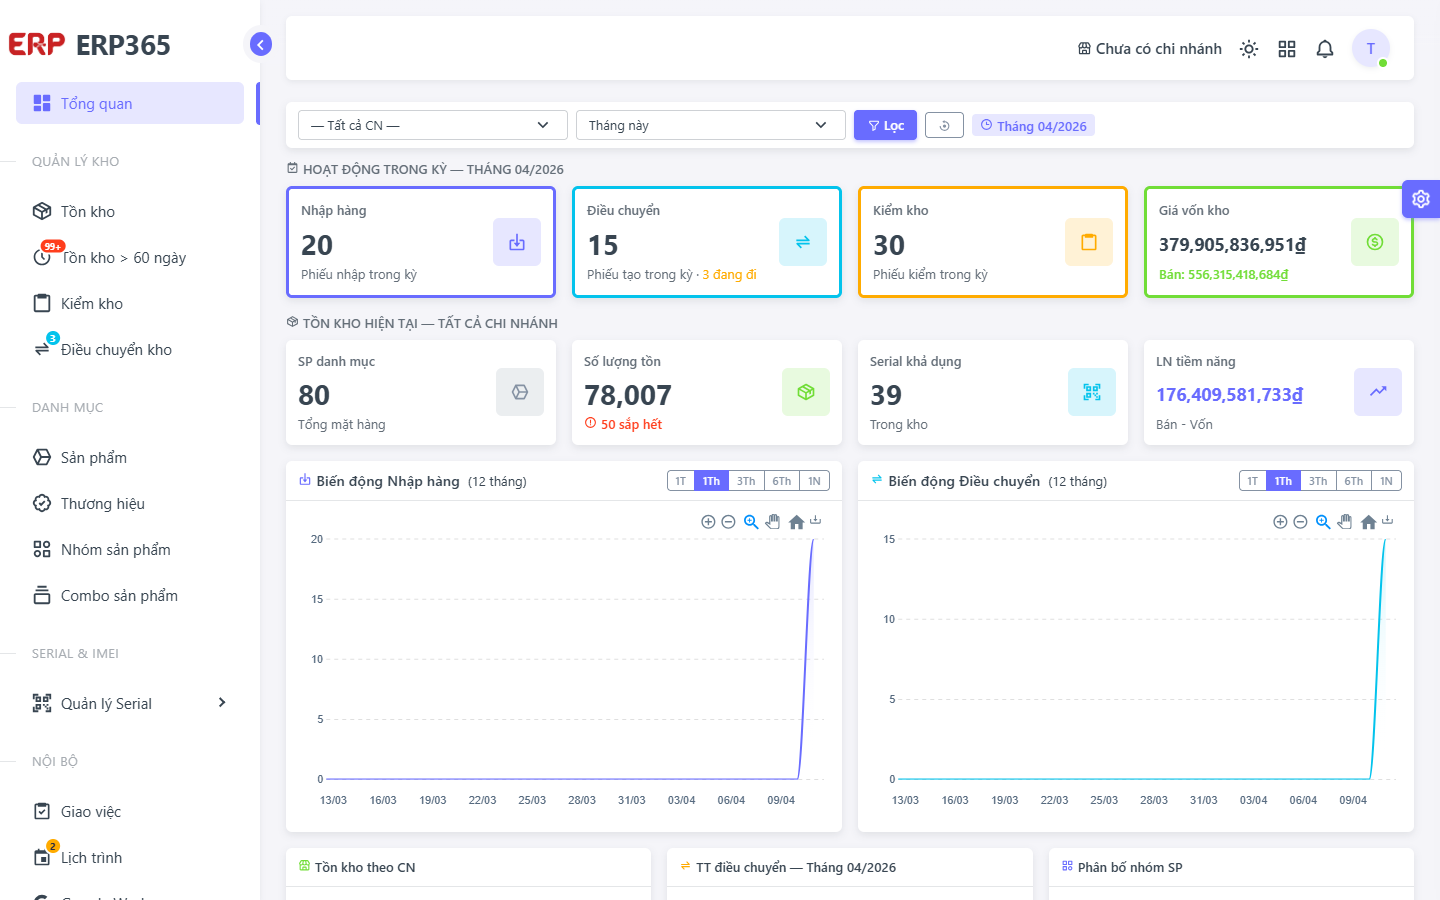1440x900 pixels.
Task: Download the Điều chuyển chart
Action: pyautogui.click(x=1388, y=521)
